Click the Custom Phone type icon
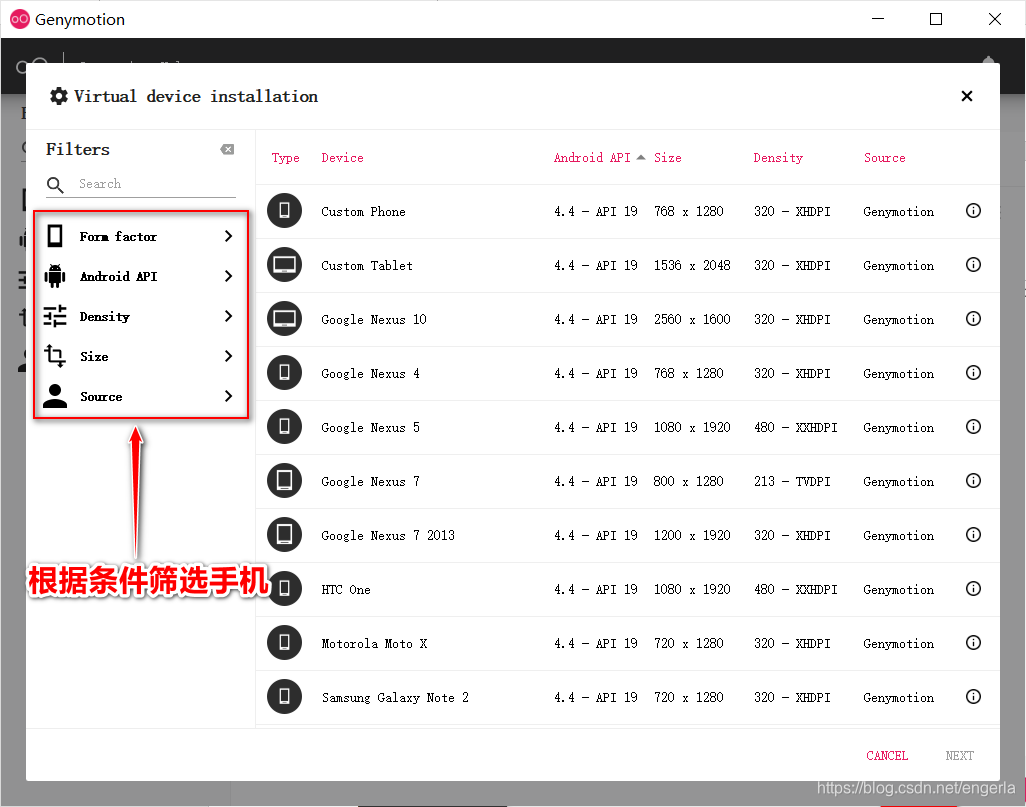1026x807 pixels. [x=285, y=211]
